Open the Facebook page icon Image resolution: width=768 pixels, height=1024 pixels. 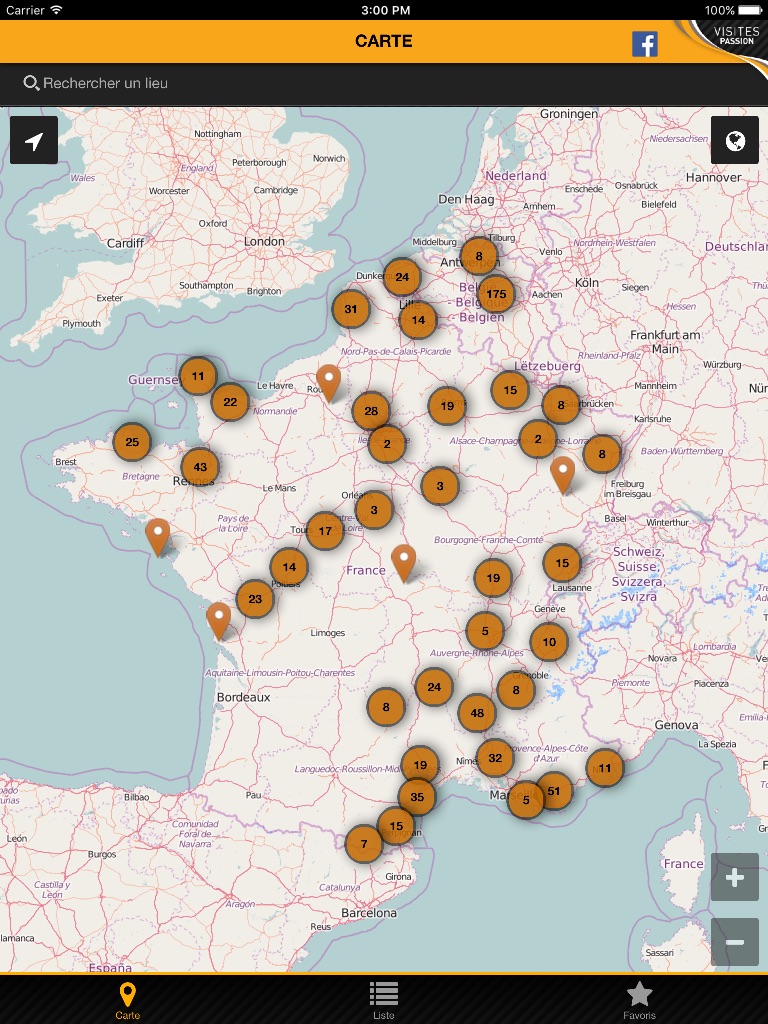pos(645,44)
